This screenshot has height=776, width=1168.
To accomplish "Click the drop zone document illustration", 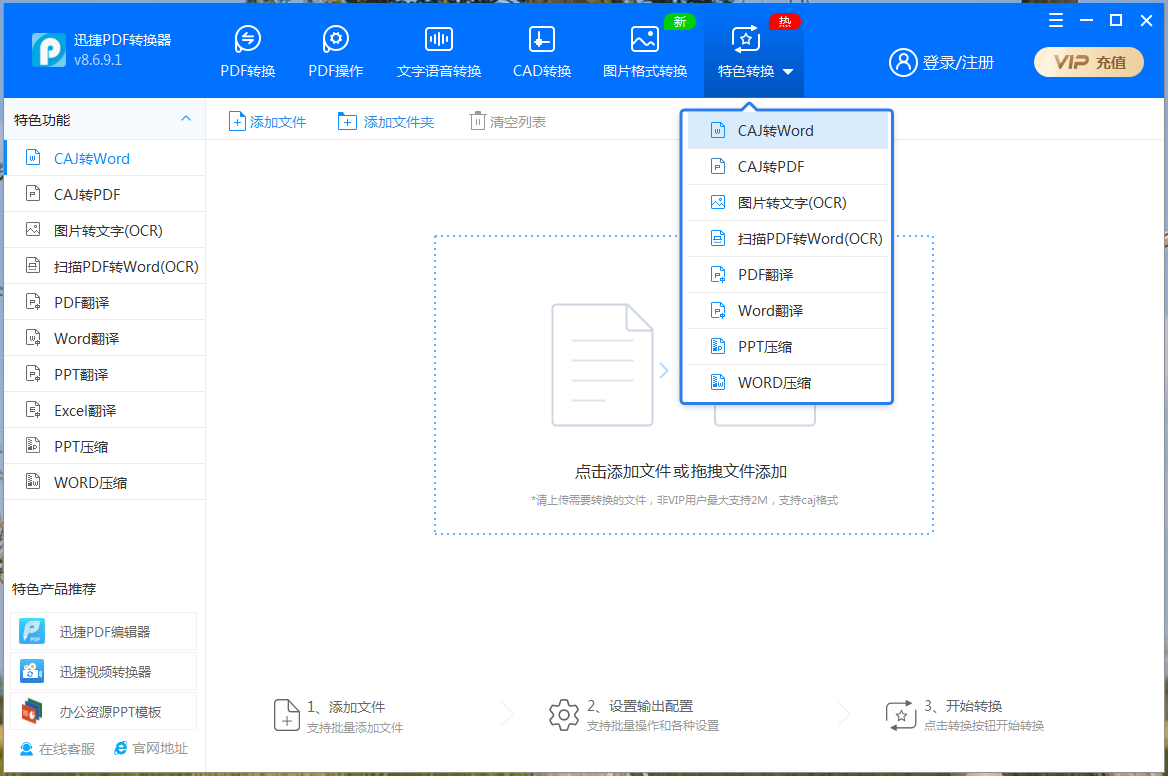I will 603,365.
